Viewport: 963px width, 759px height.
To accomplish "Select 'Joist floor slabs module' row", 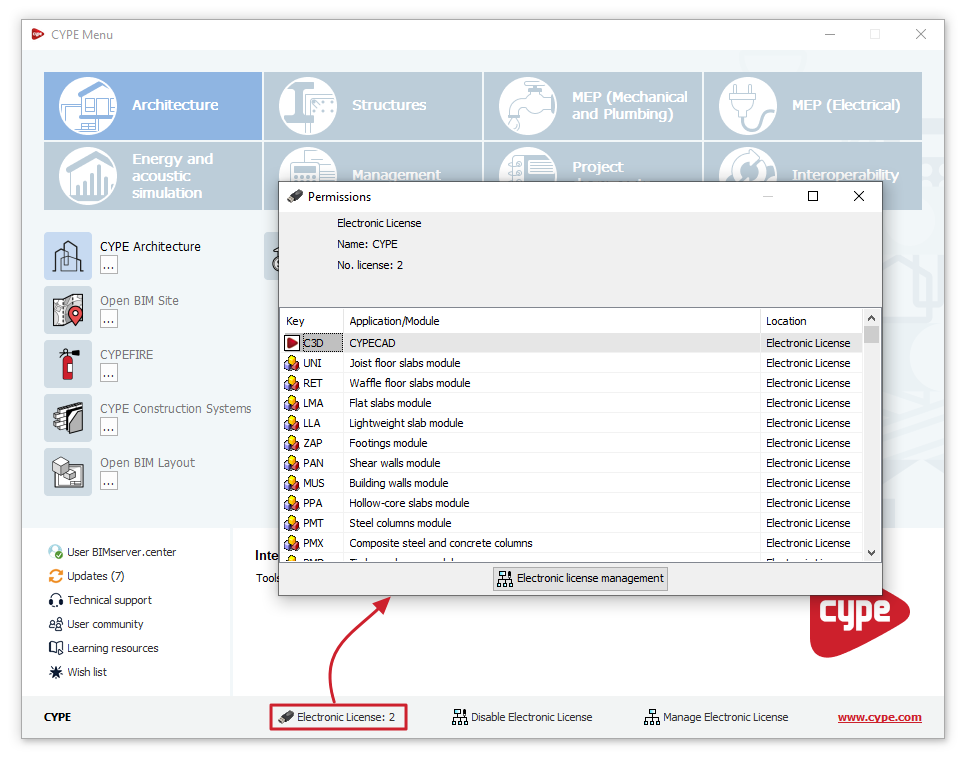I will click(571, 364).
